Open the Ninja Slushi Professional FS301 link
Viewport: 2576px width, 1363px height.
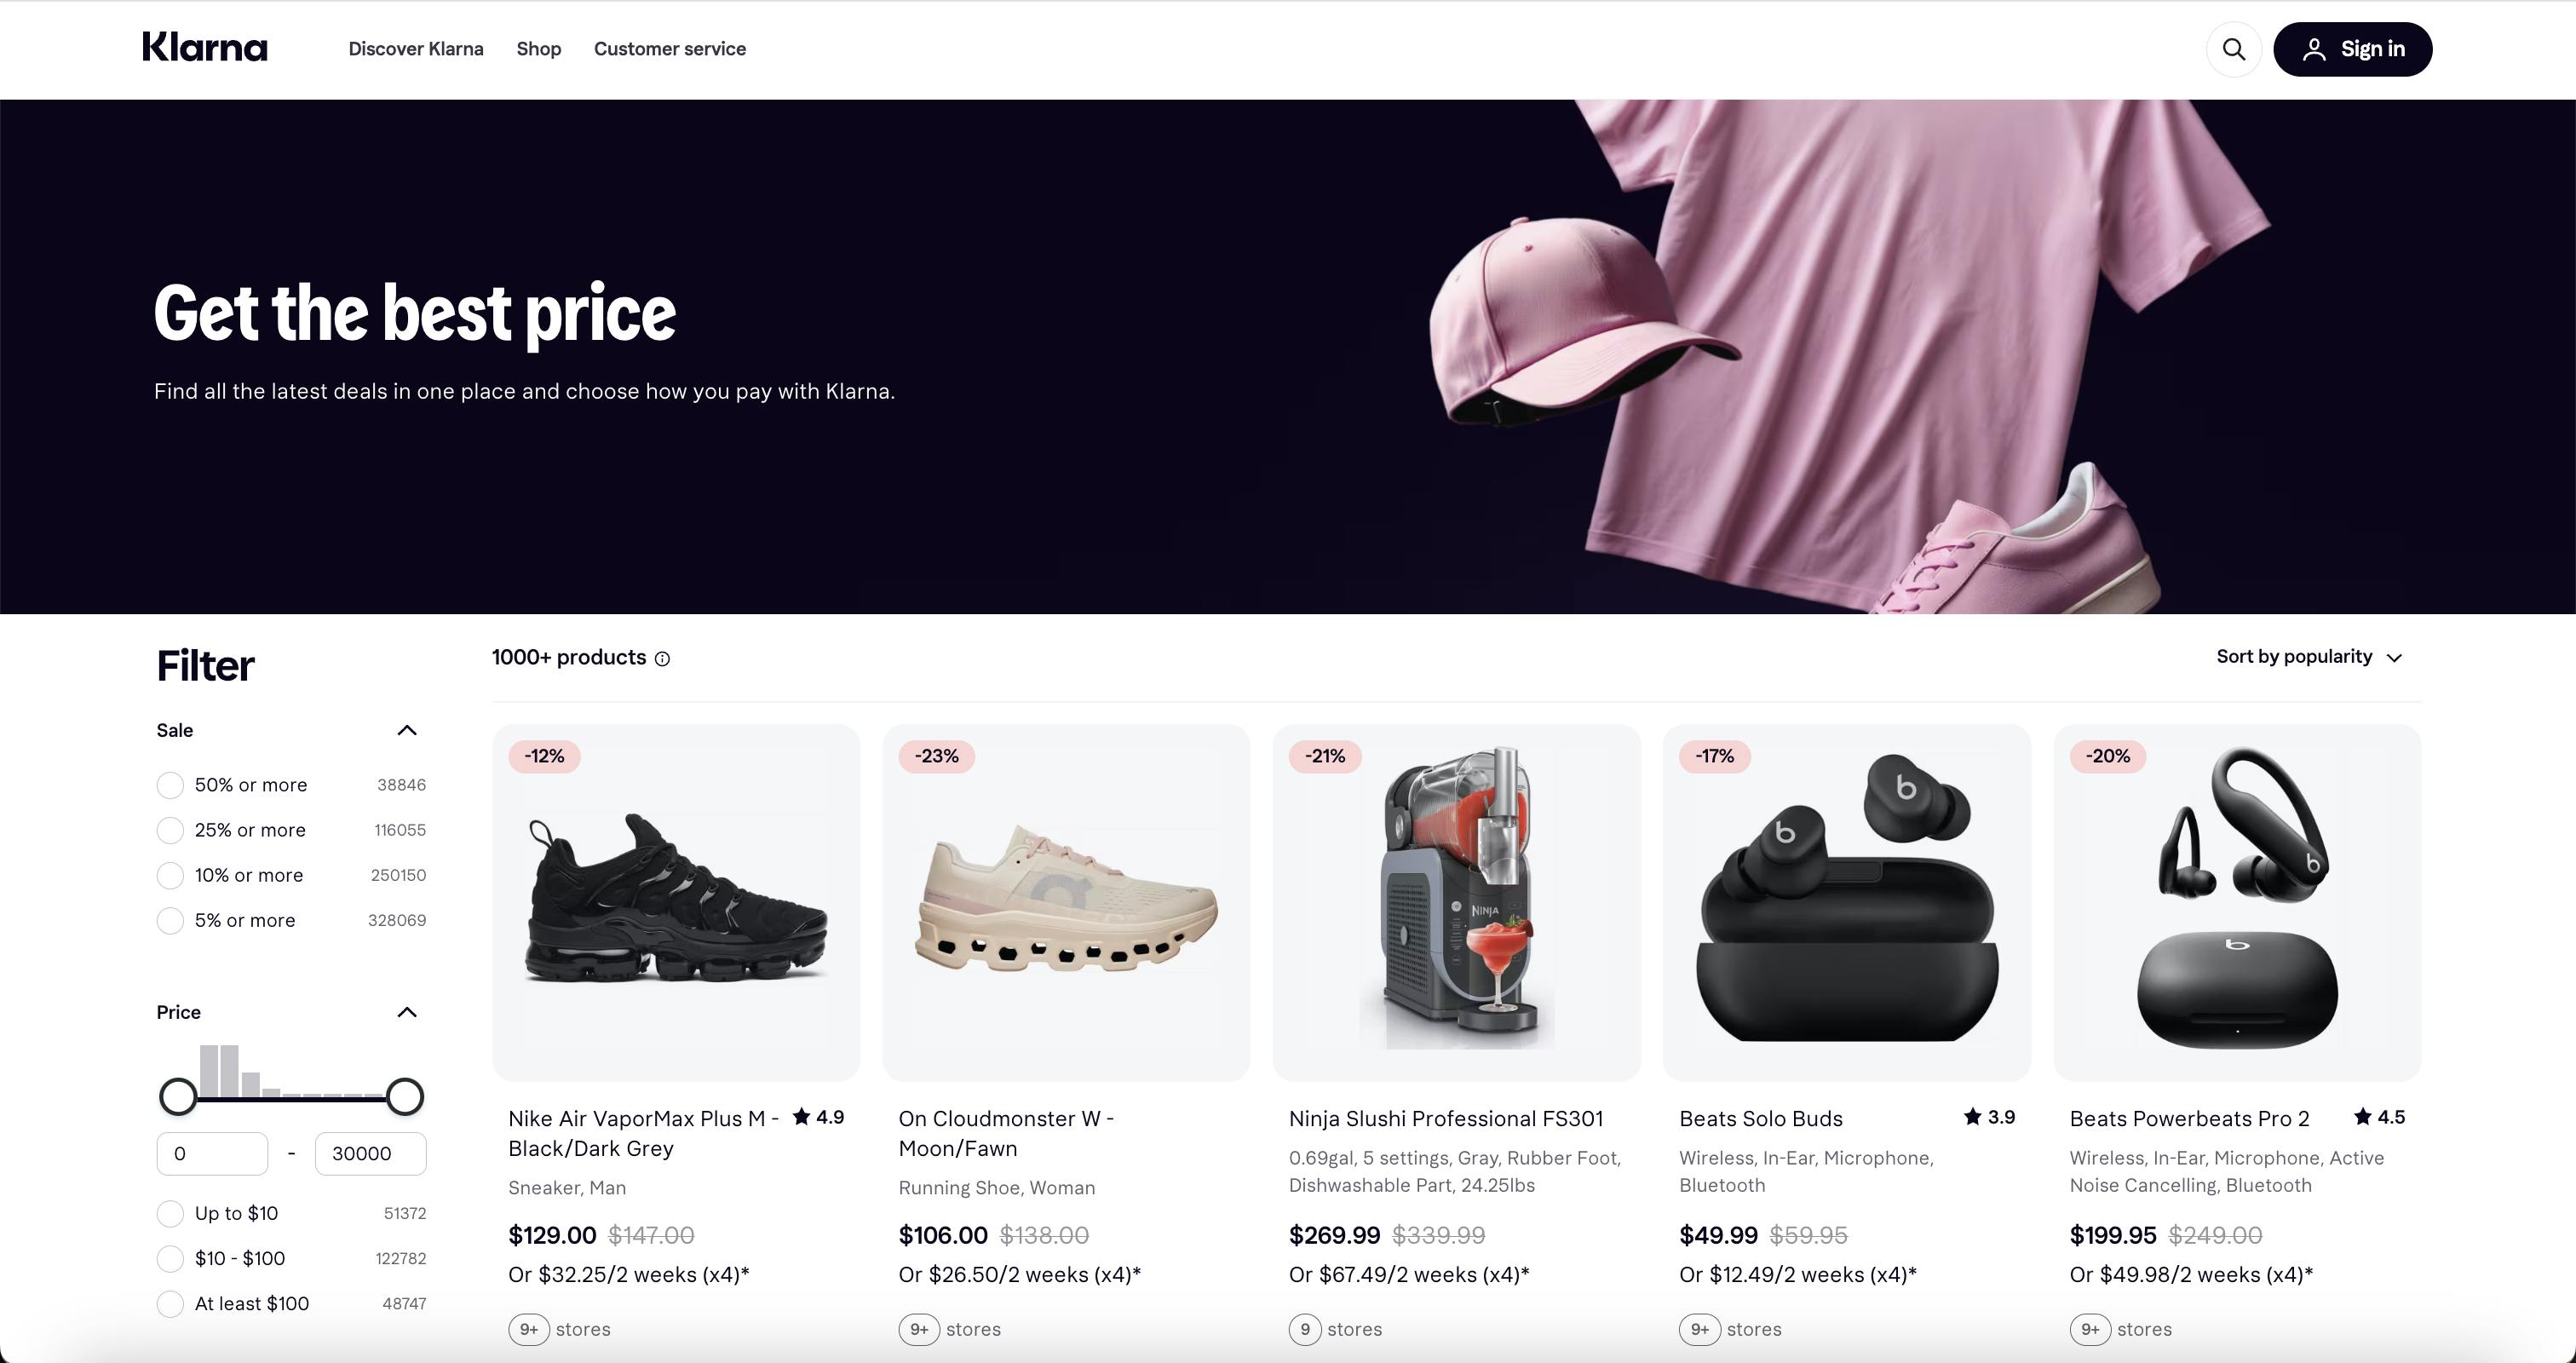[1445, 1118]
